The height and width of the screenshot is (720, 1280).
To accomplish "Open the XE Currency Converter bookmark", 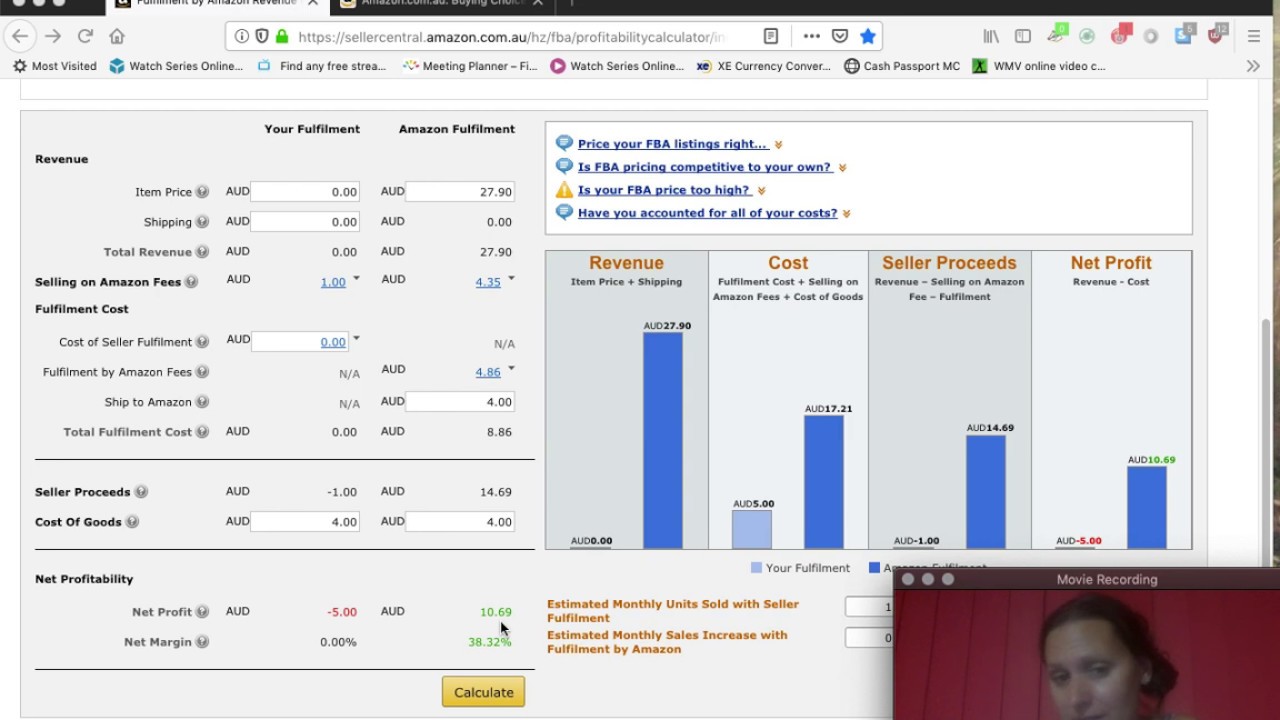I will pos(763,66).
